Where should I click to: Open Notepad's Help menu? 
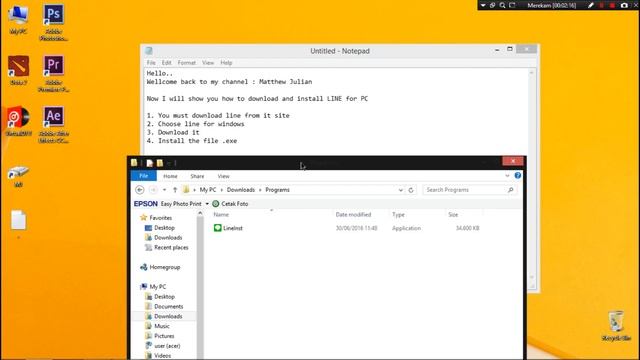click(226, 63)
